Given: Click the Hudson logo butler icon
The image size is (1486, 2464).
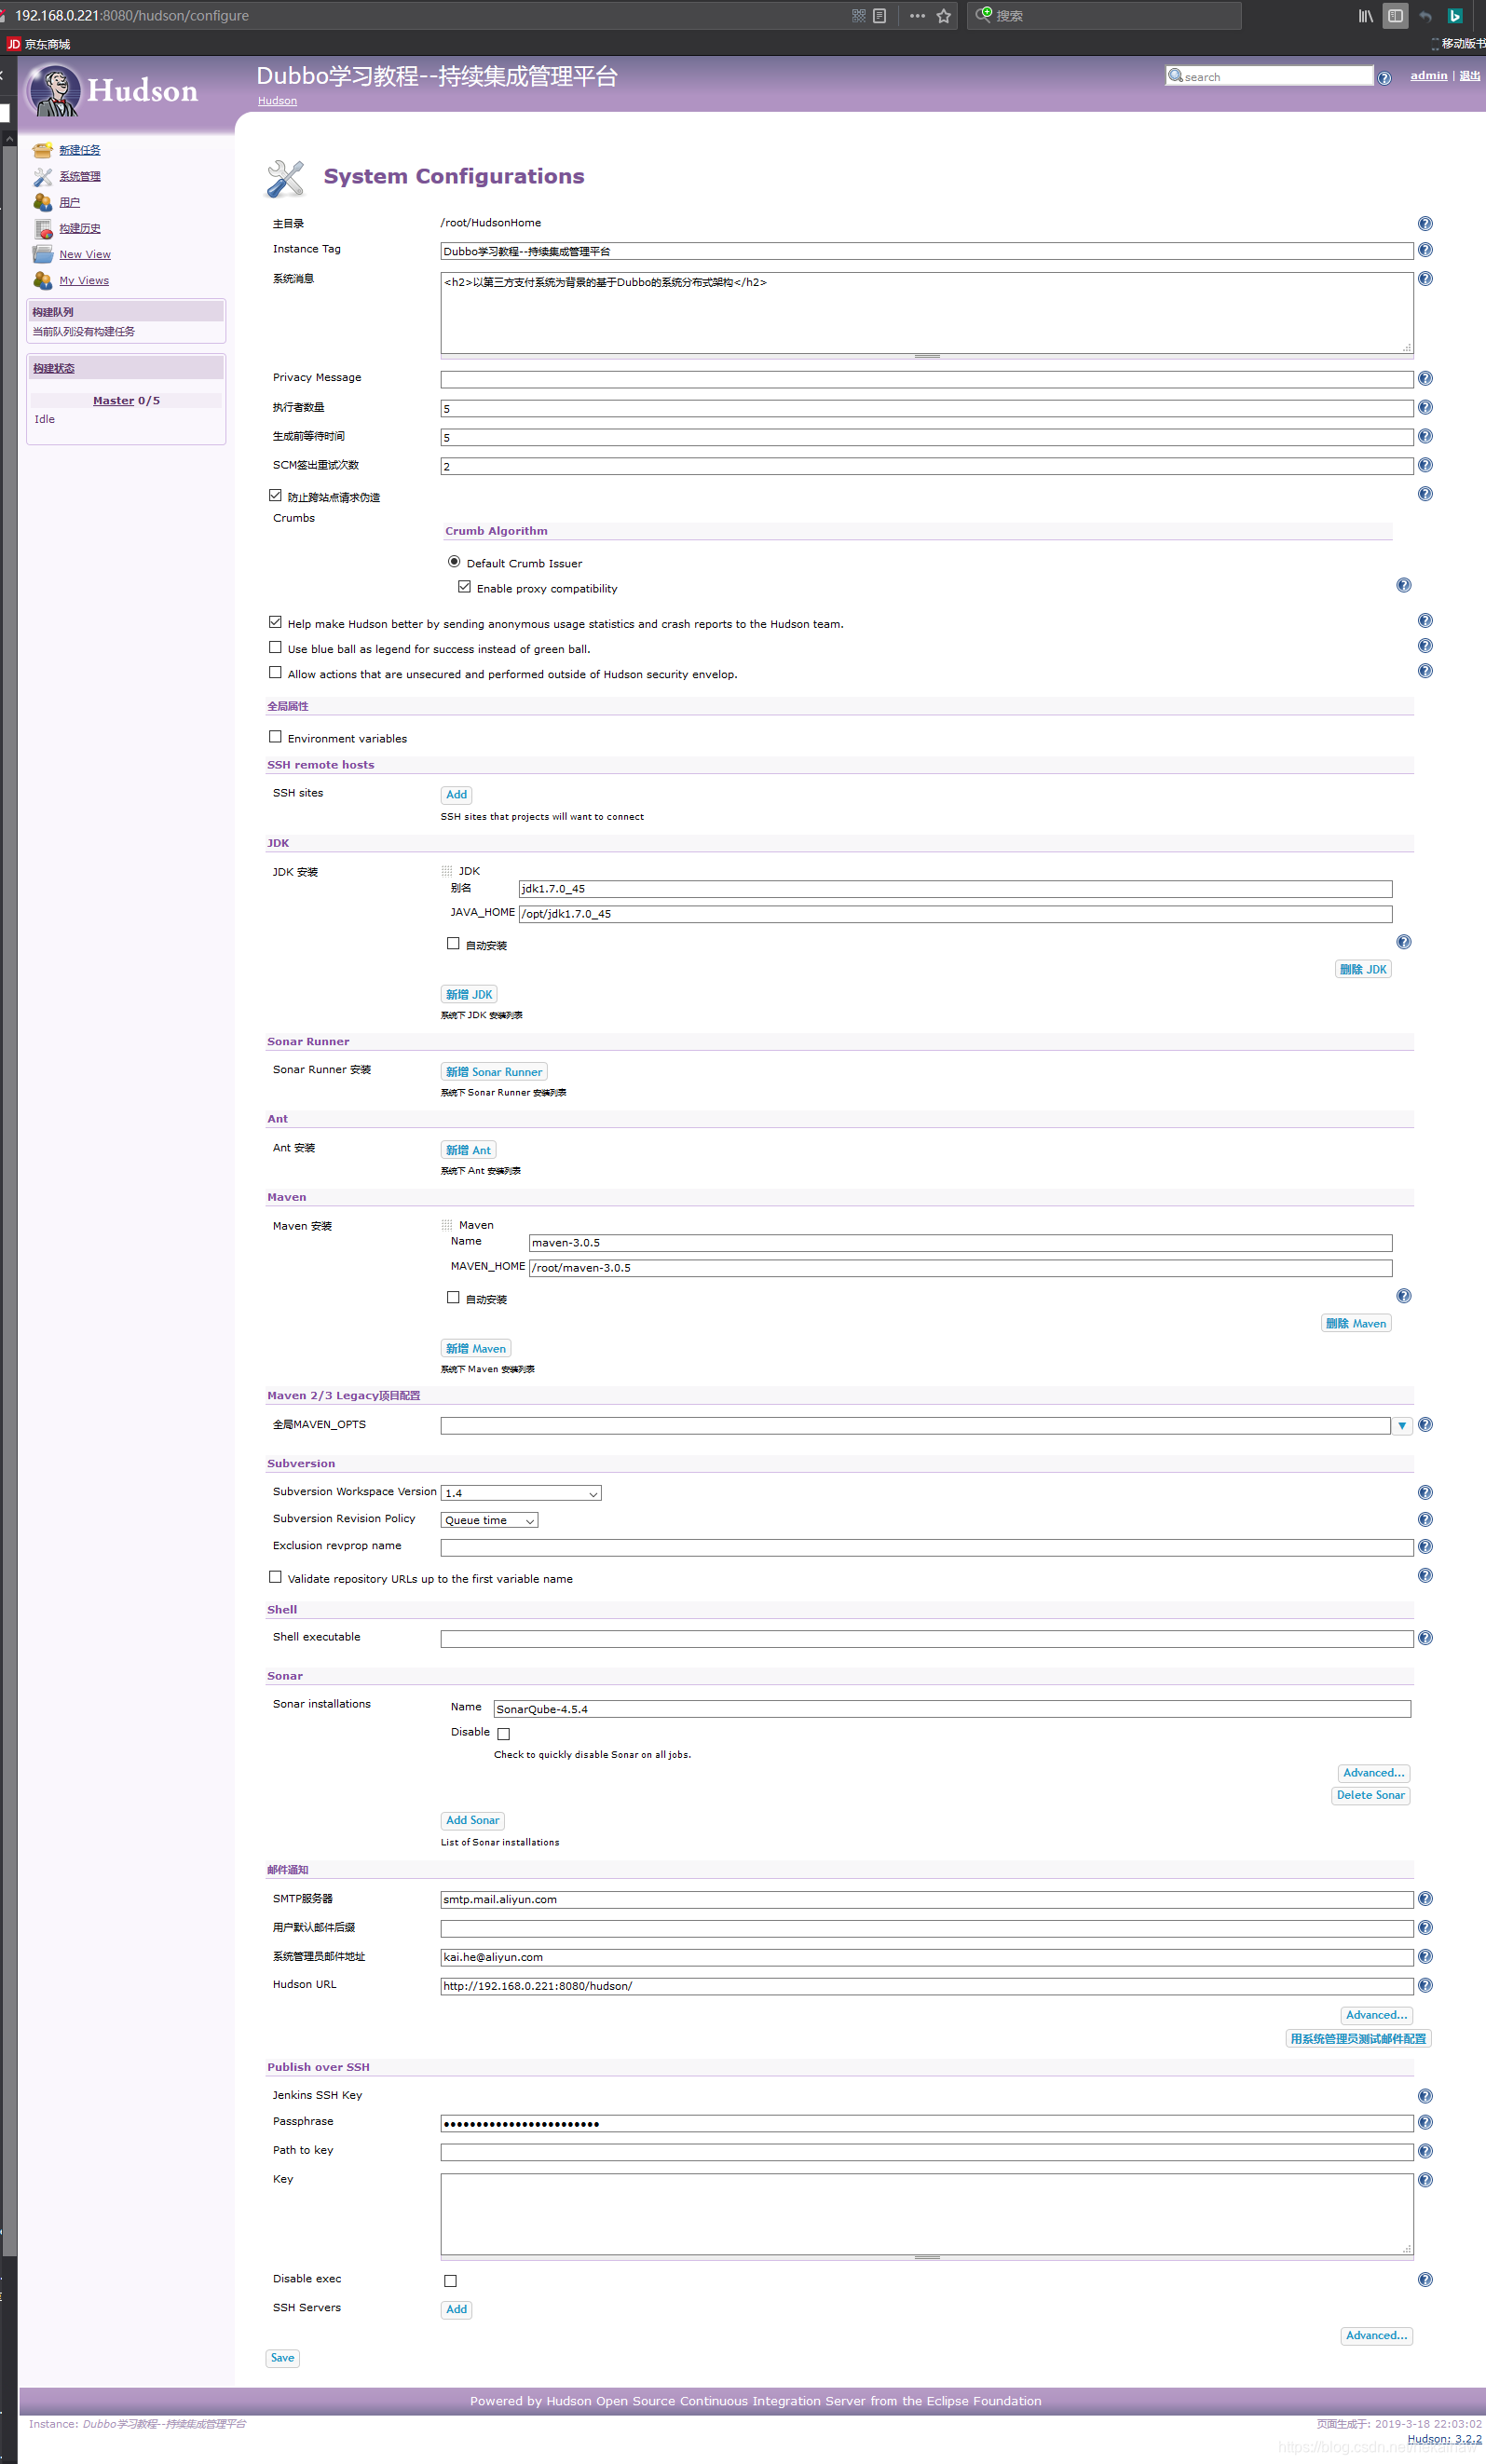Looking at the screenshot, I should click(x=54, y=91).
